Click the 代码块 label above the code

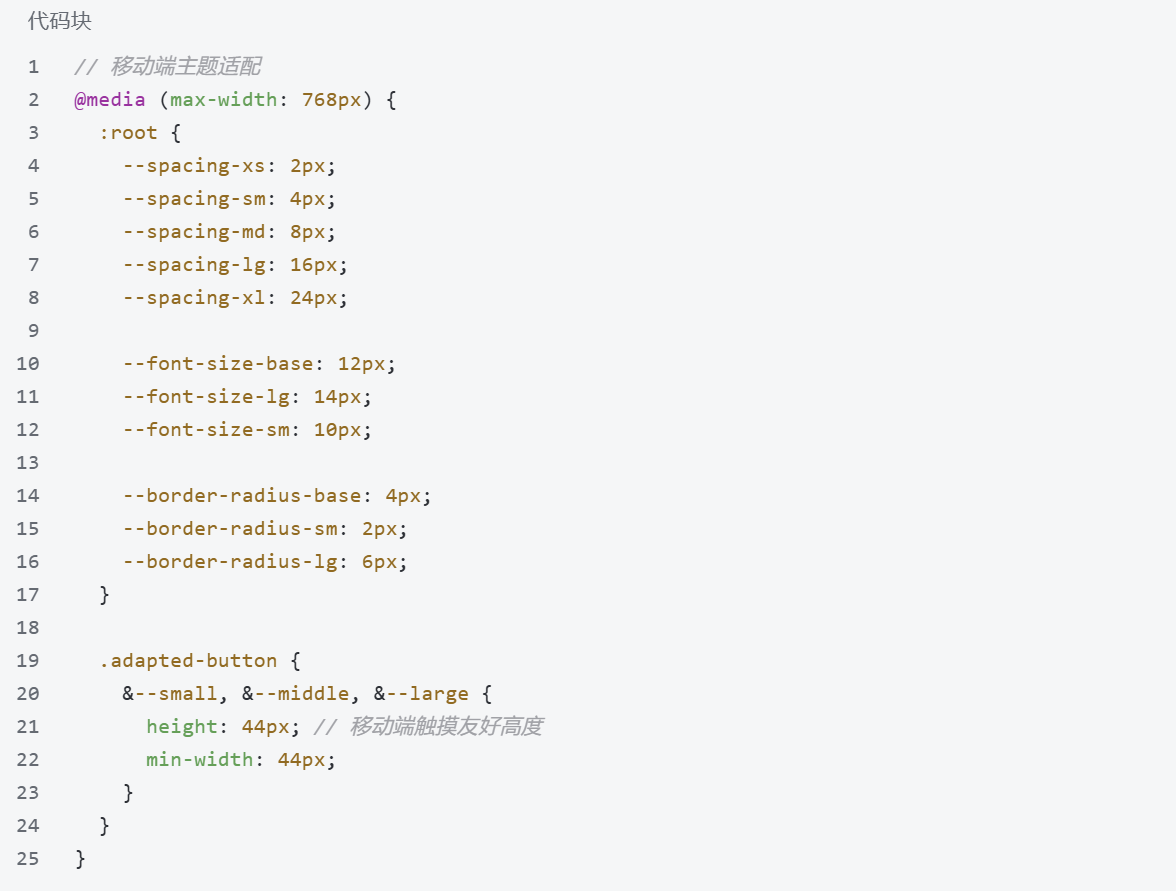coord(60,21)
